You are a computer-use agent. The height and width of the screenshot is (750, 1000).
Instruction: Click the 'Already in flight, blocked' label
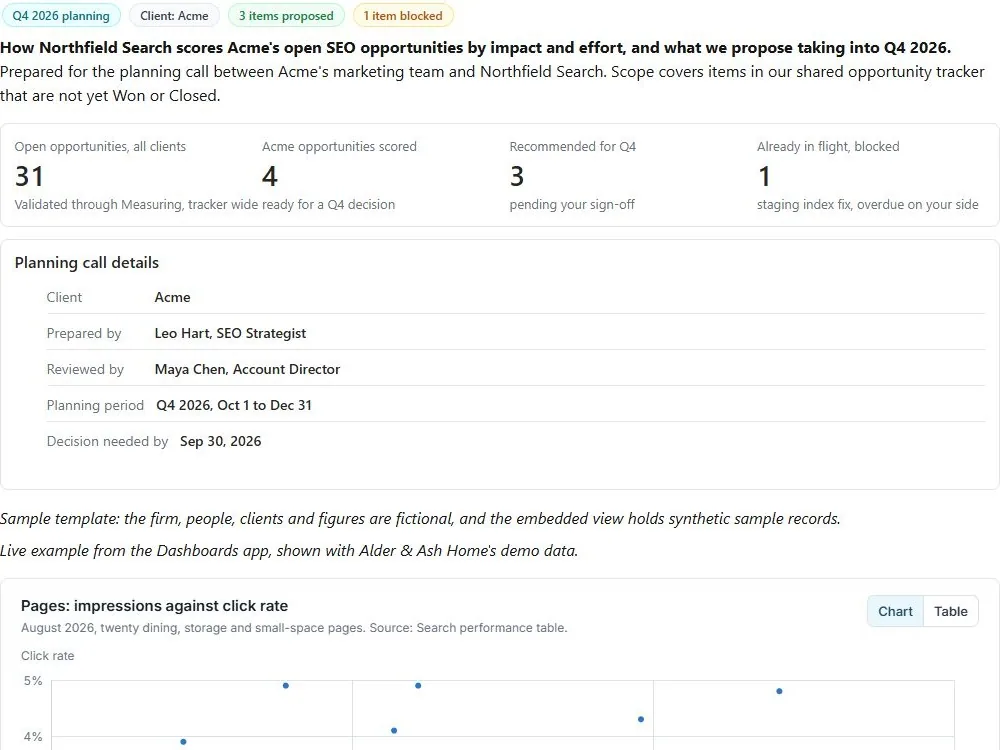tap(828, 147)
